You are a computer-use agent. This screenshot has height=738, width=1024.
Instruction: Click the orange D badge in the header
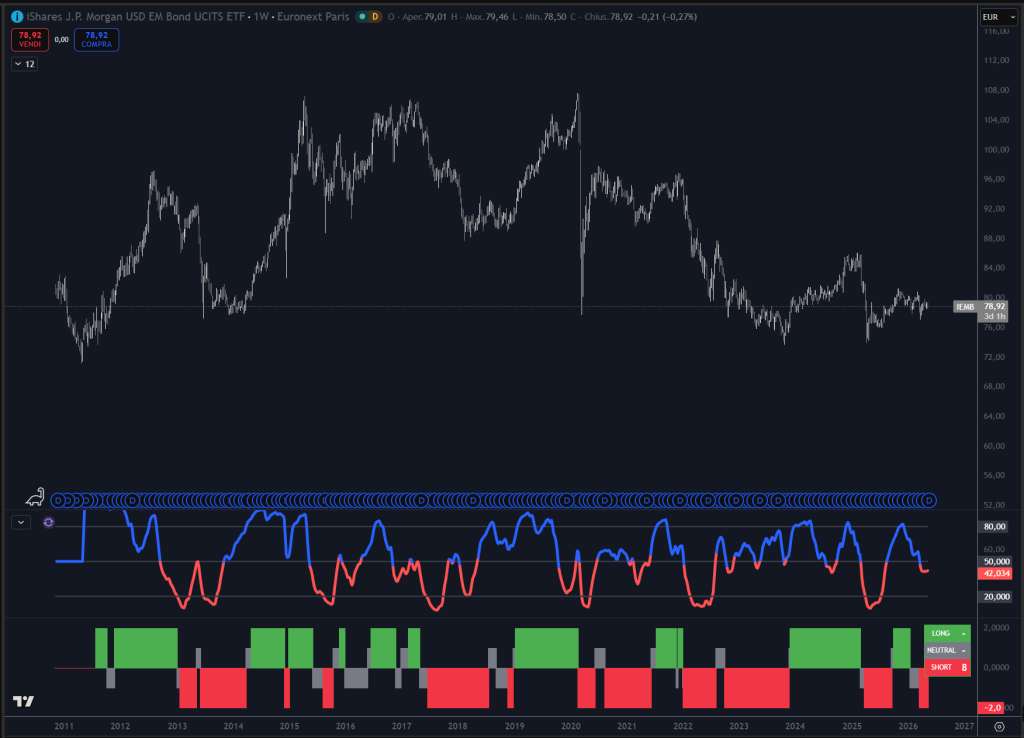375,17
